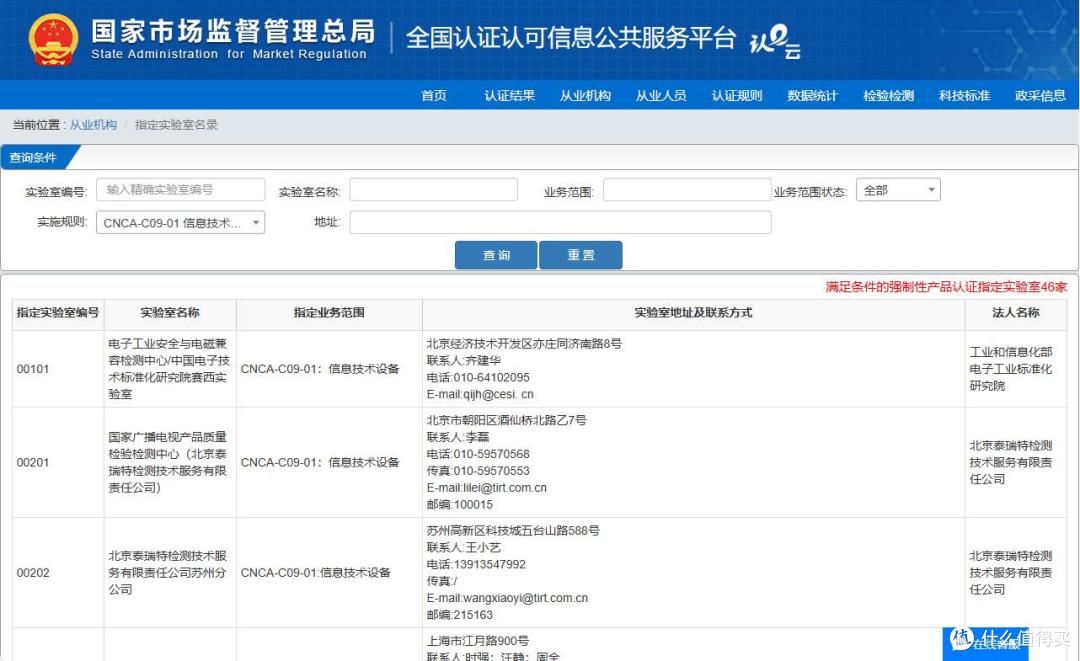1080x661 pixels.
Task: Open the 数据统计 menu item
Action: click(813, 96)
